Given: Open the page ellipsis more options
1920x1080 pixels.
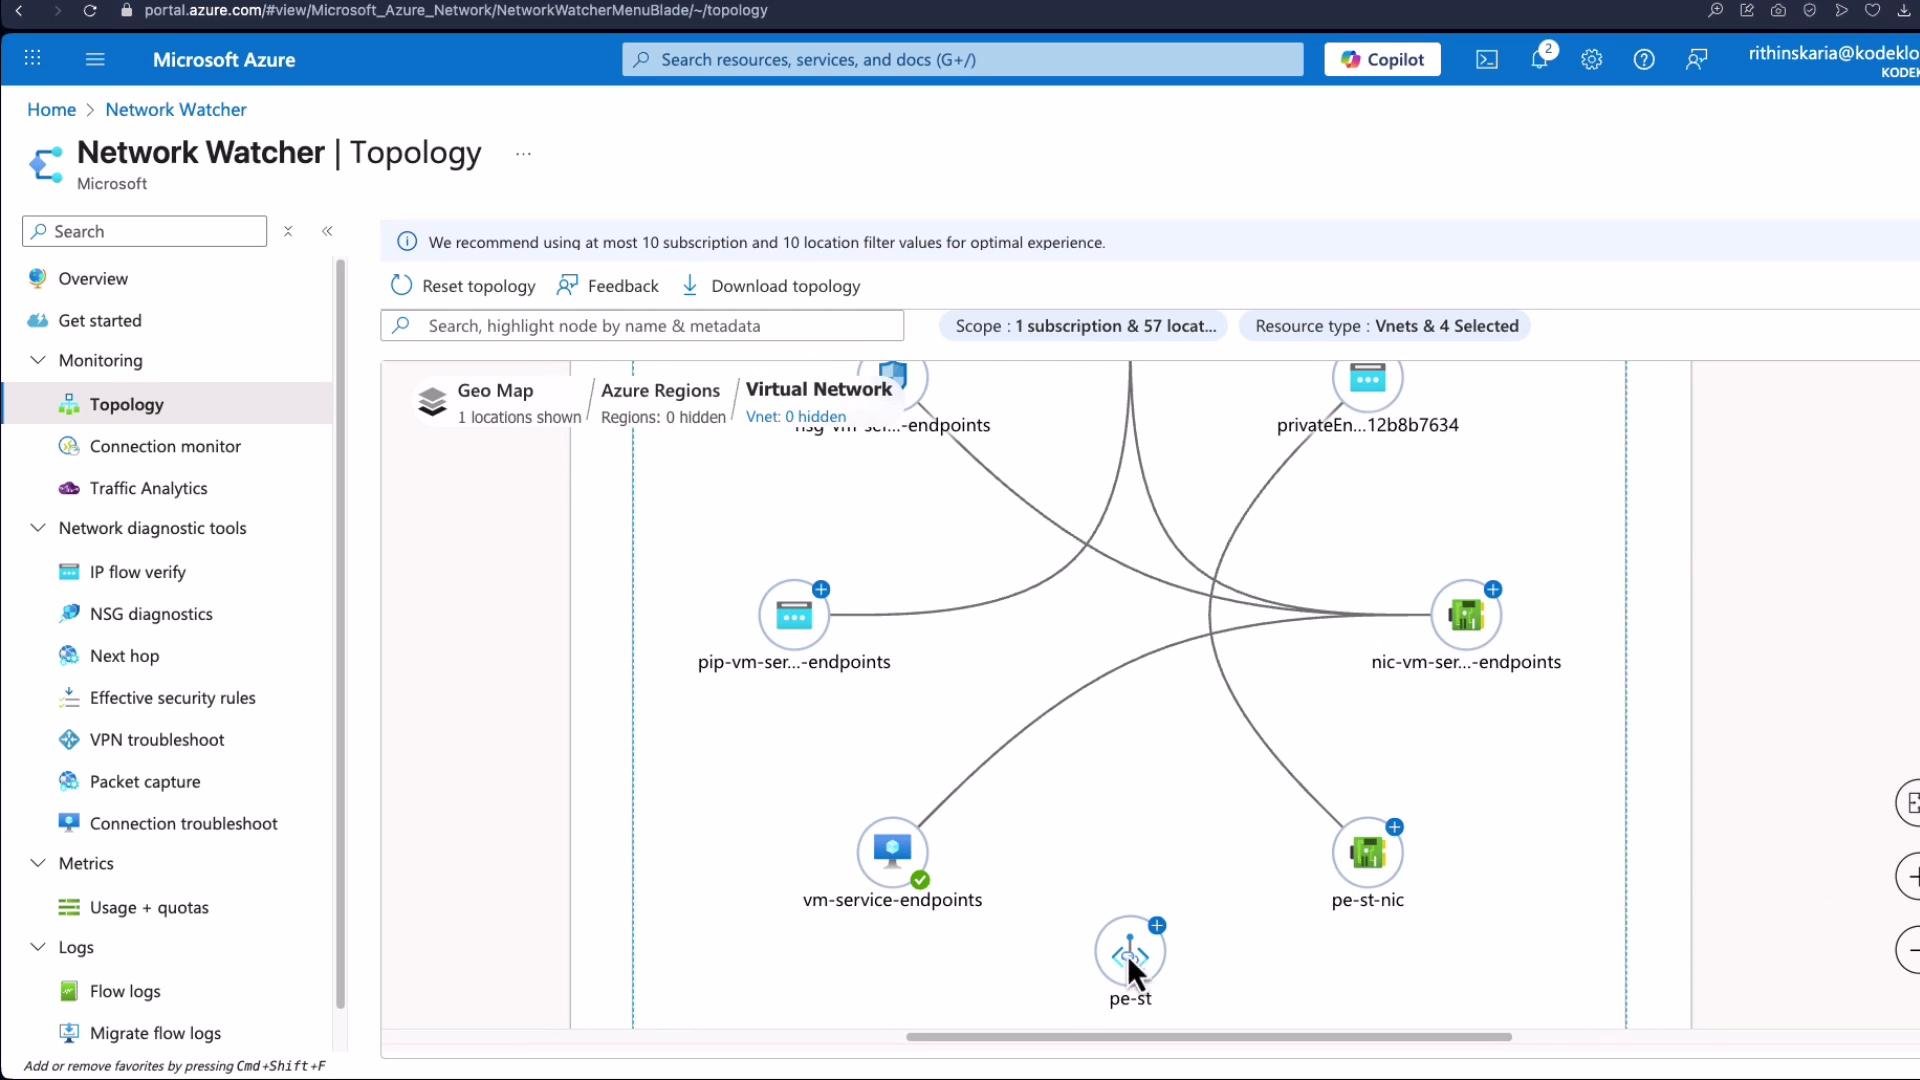Looking at the screenshot, I should point(523,154).
